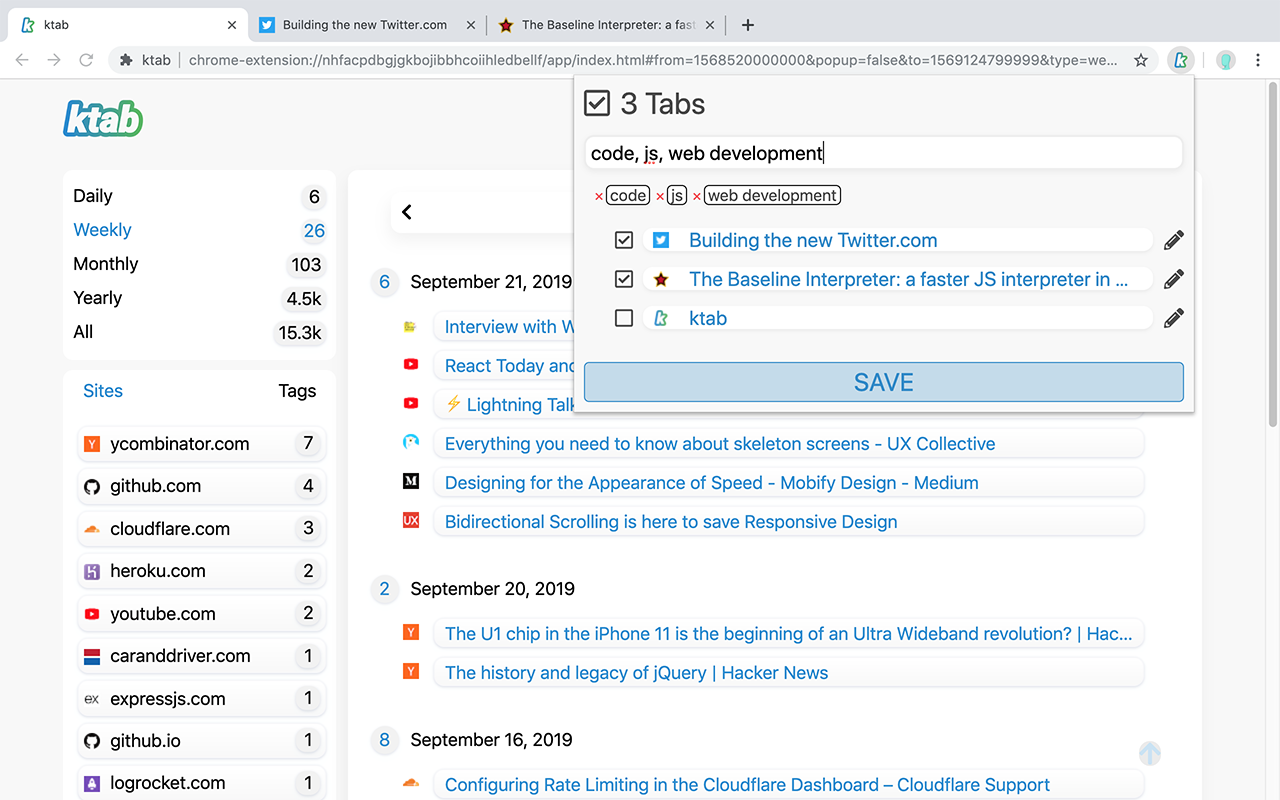The height and width of the screenshot is (800, 1280).
Task: Open the history and legacy of jQuery link
Action: tap(636, 673)
